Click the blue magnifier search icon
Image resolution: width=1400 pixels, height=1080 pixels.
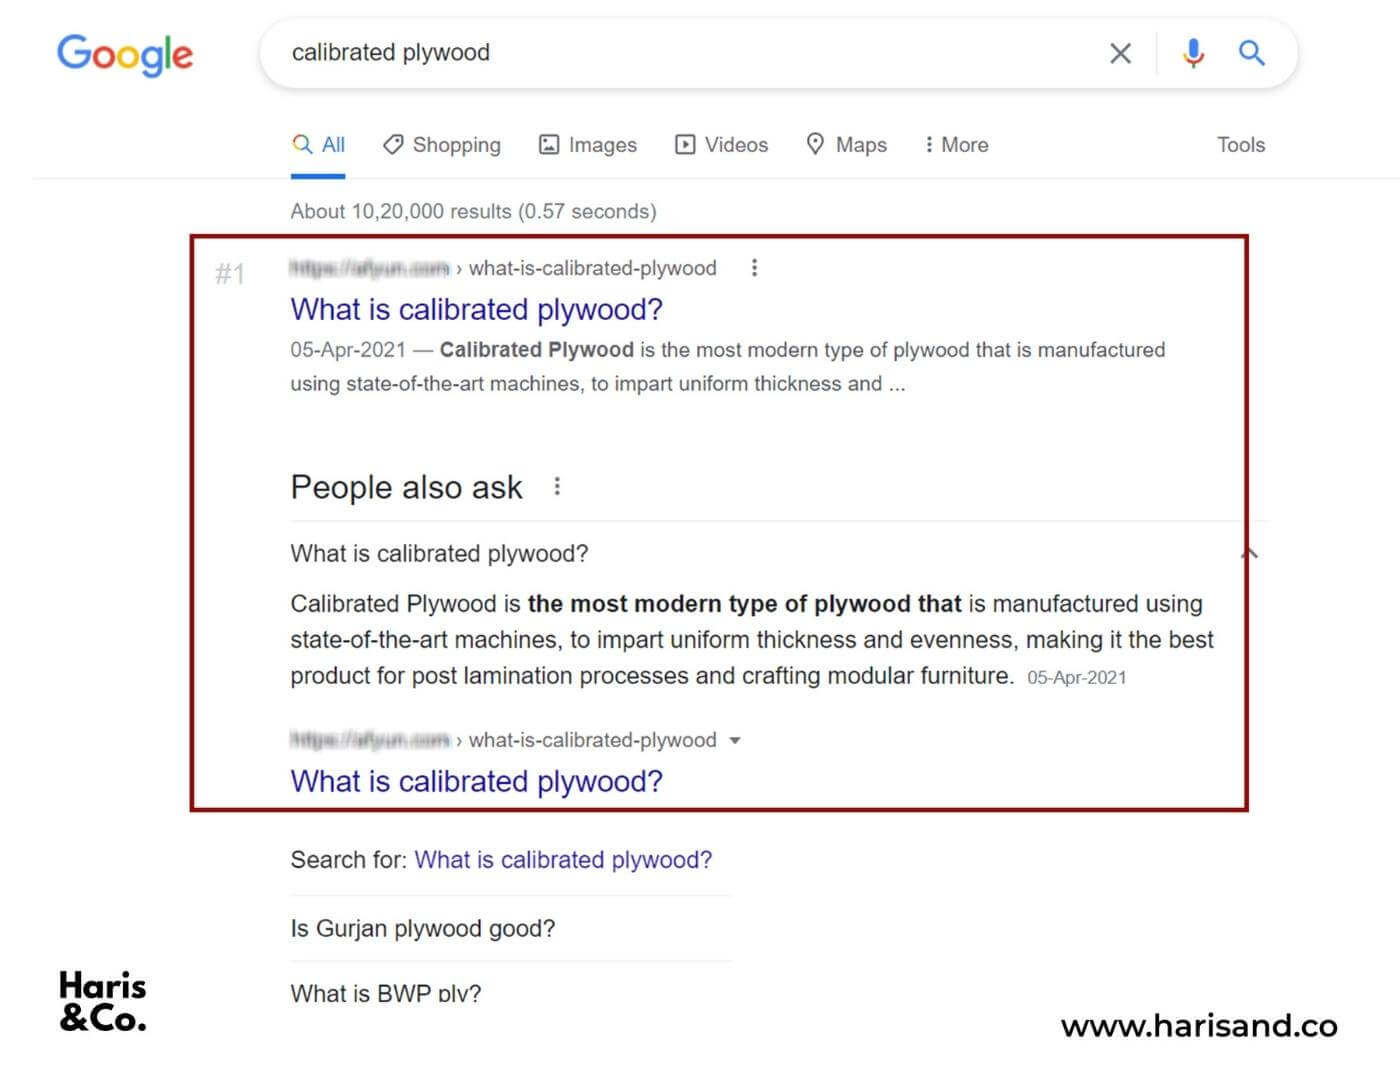(x=1252, y=52)
